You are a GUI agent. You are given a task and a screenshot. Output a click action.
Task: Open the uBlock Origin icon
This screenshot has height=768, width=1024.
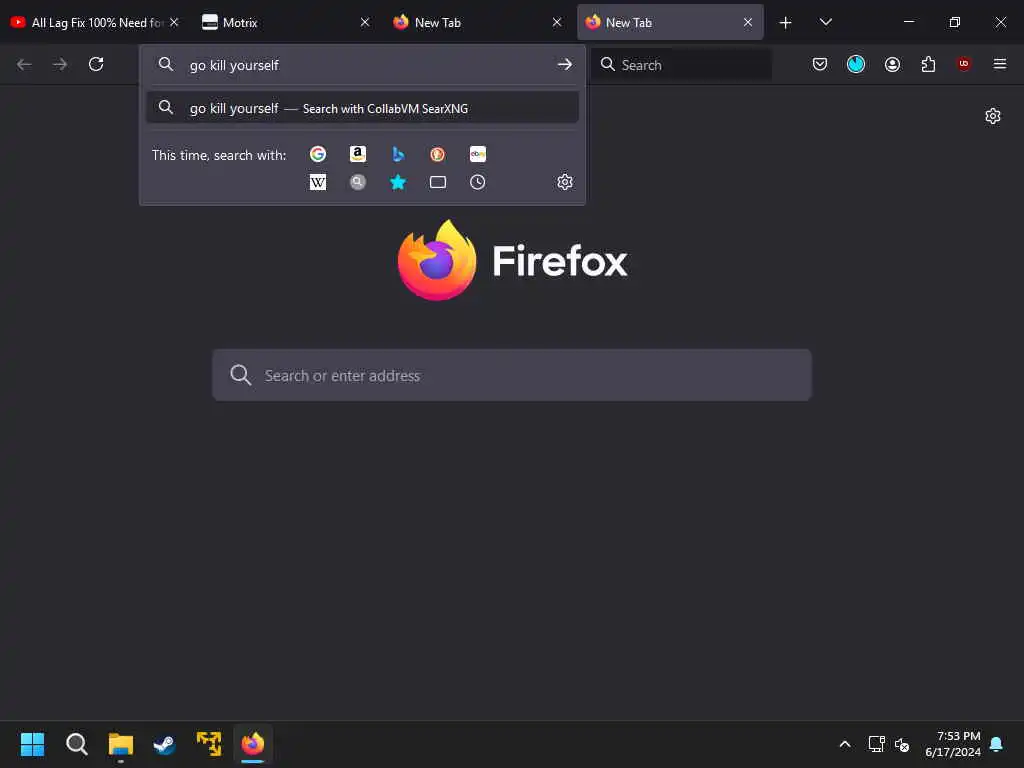point(963,64)
